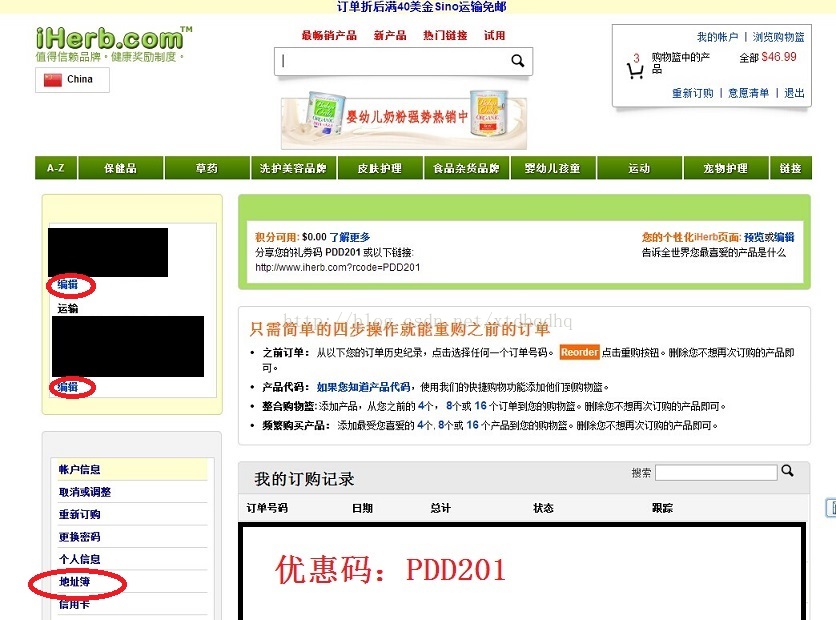
Task: Open the 草药 herbs tab
Action: point(207,168)
